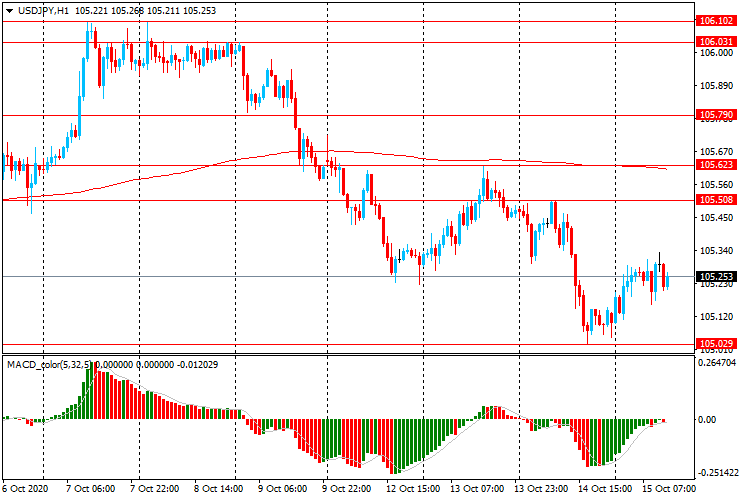Click the 12 Oct 15:00 time axis label
Screen dimensions: 740x500
[x=413, y=488]
